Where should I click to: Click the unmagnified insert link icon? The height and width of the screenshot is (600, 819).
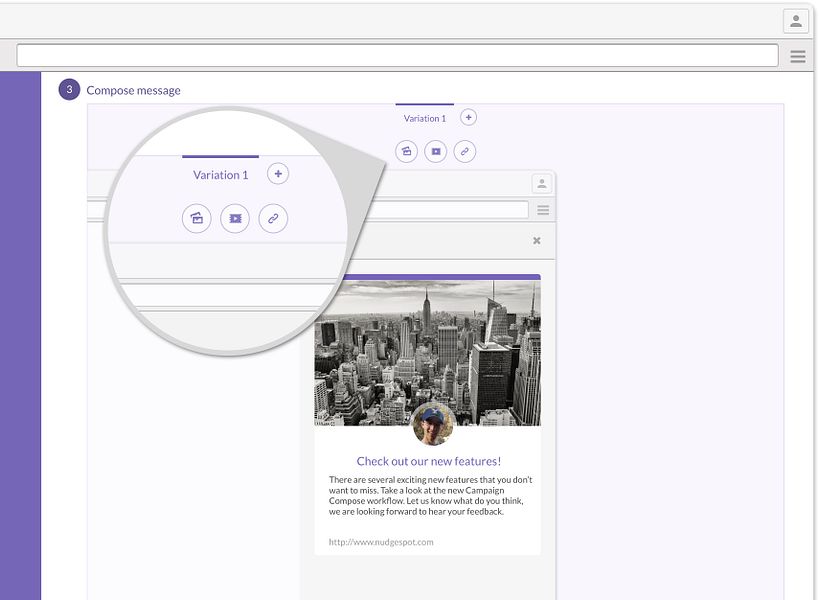click(465, 151)
